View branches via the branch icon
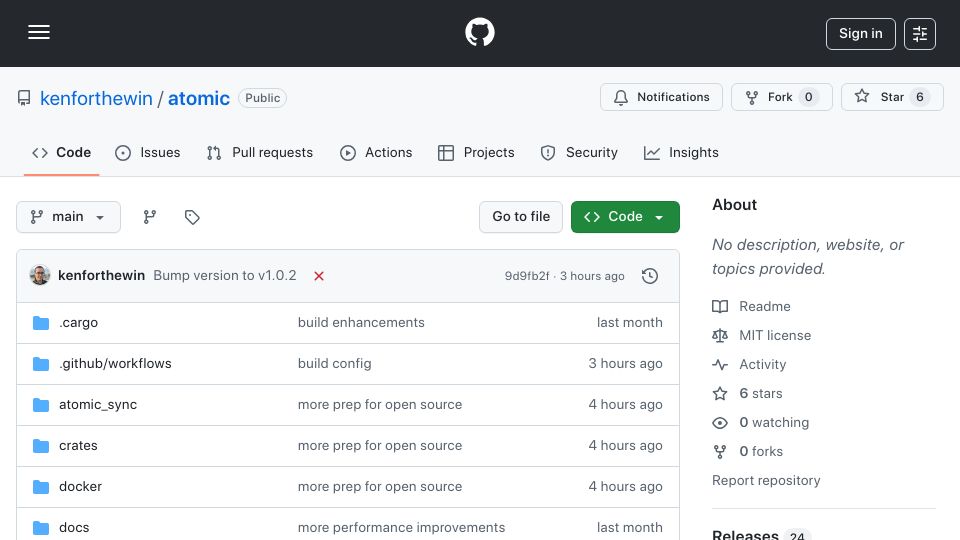960x540 pixels. 150,217
